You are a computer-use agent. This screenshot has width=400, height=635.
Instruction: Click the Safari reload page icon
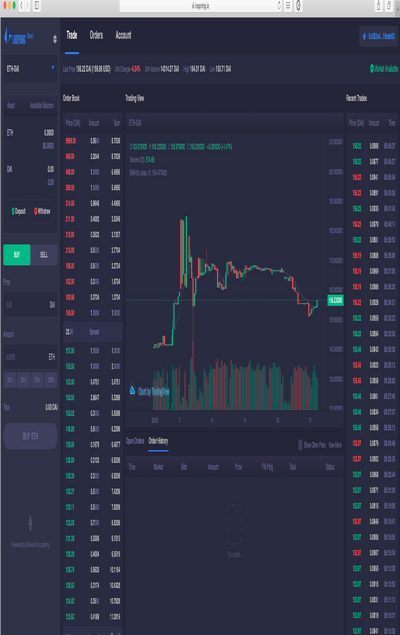pyautogui.click(x=279, y=6)
